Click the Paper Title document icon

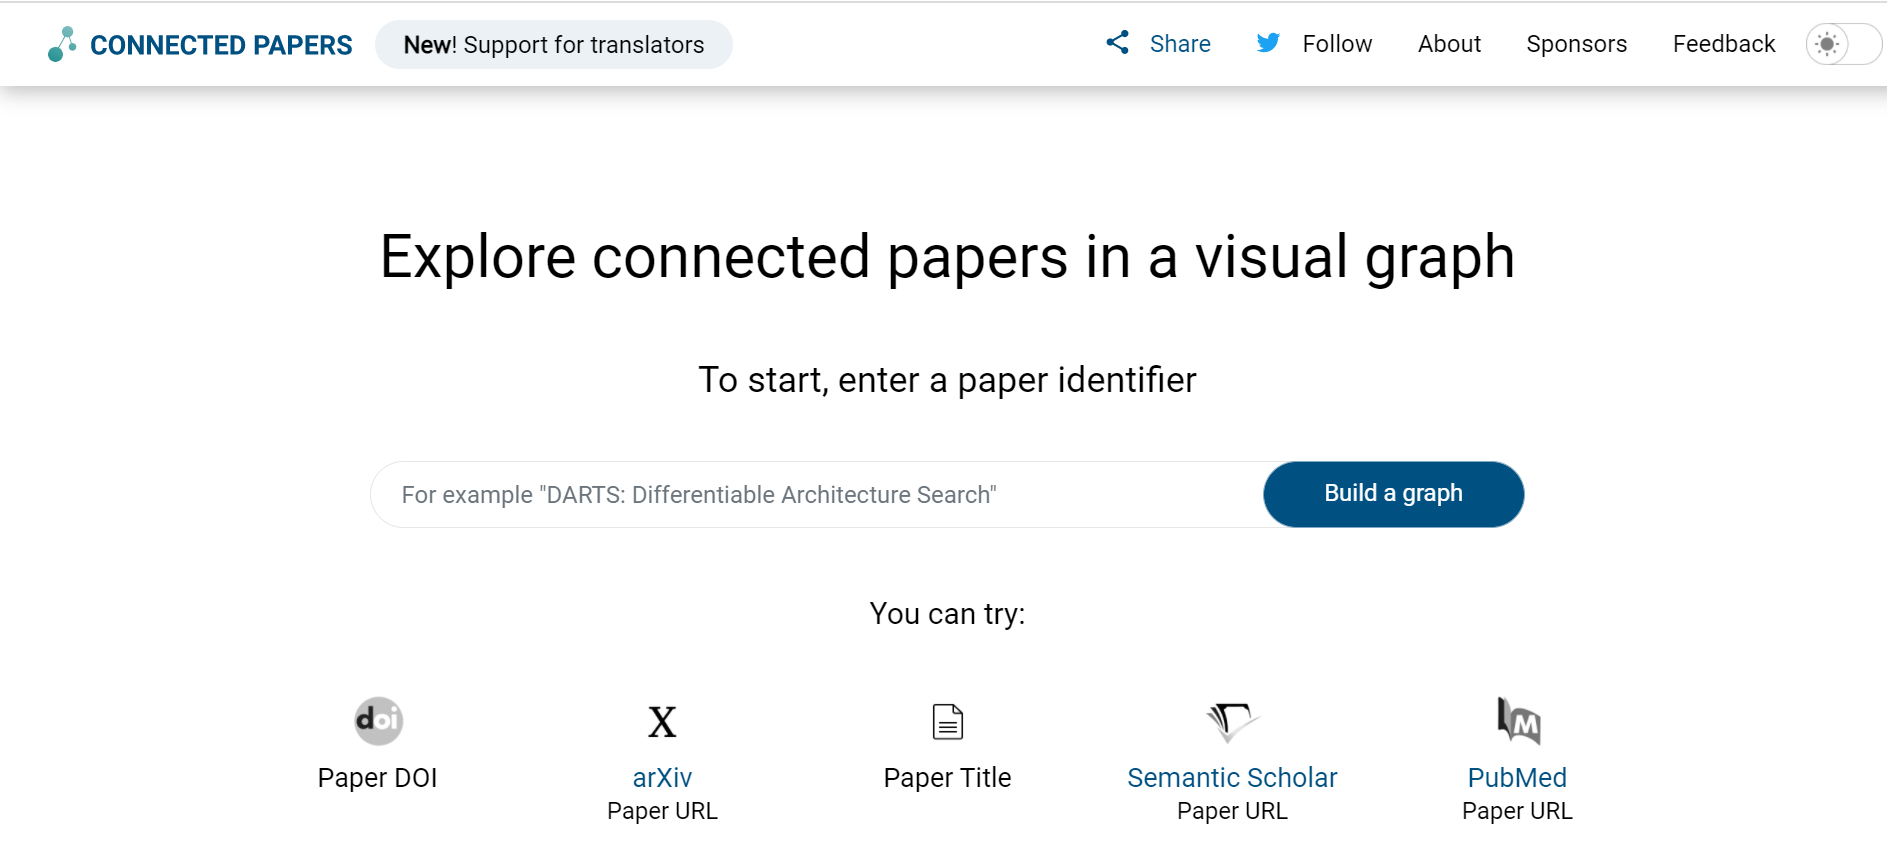click(947, 722)
